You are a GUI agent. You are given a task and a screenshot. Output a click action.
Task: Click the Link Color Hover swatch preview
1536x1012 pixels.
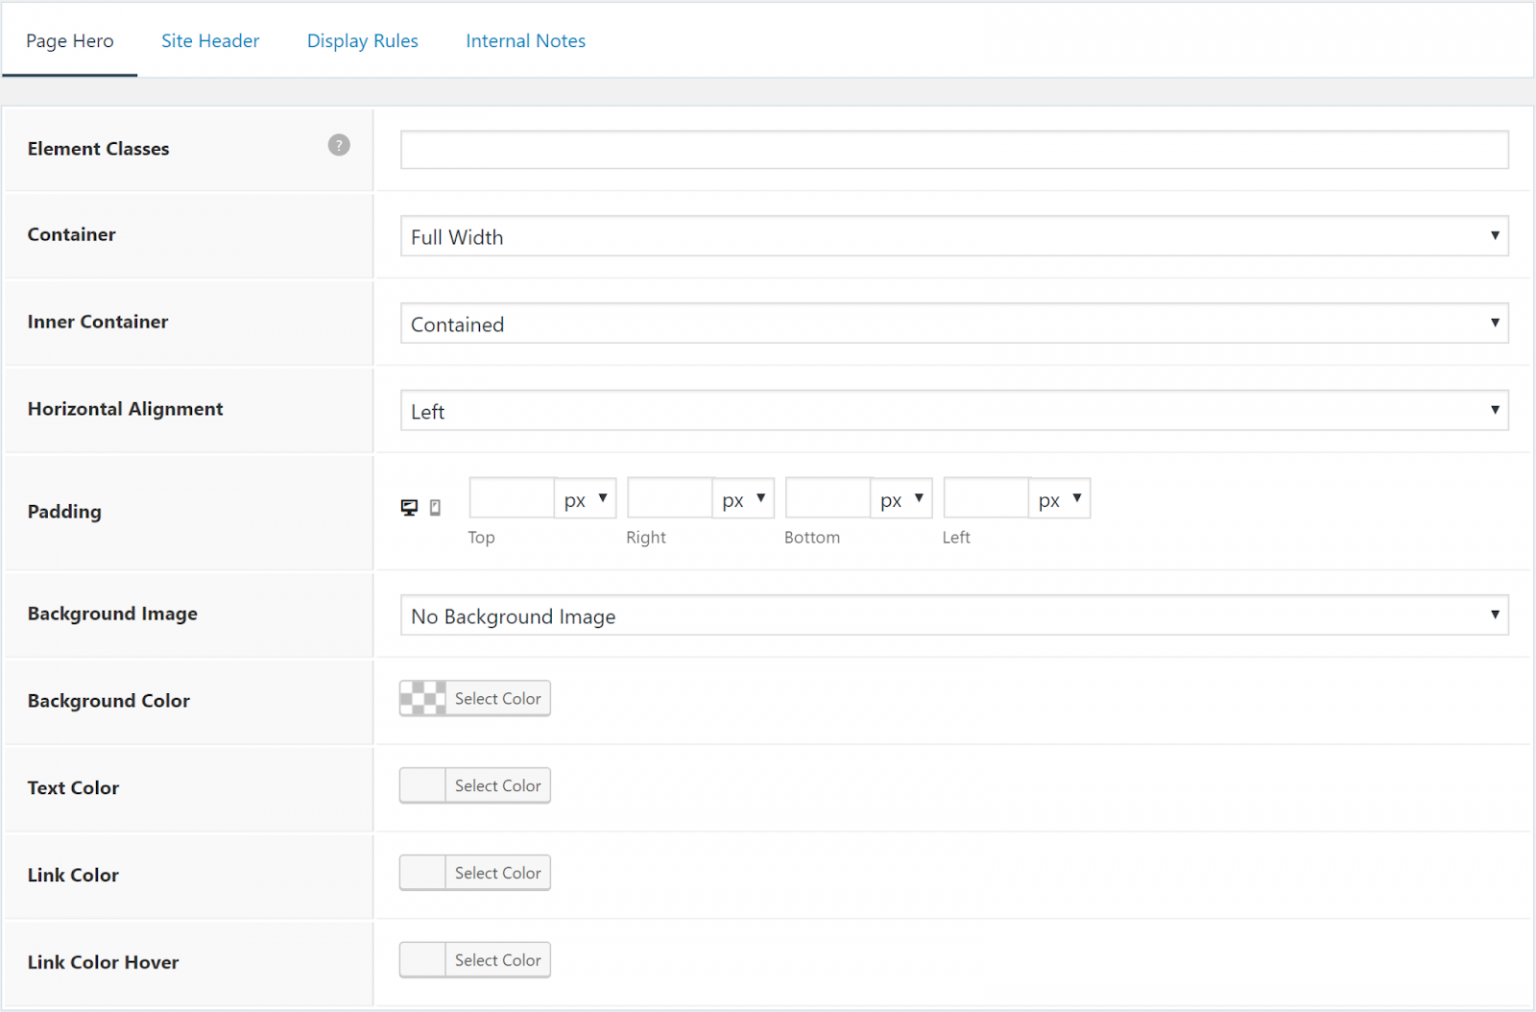point(423,960)
